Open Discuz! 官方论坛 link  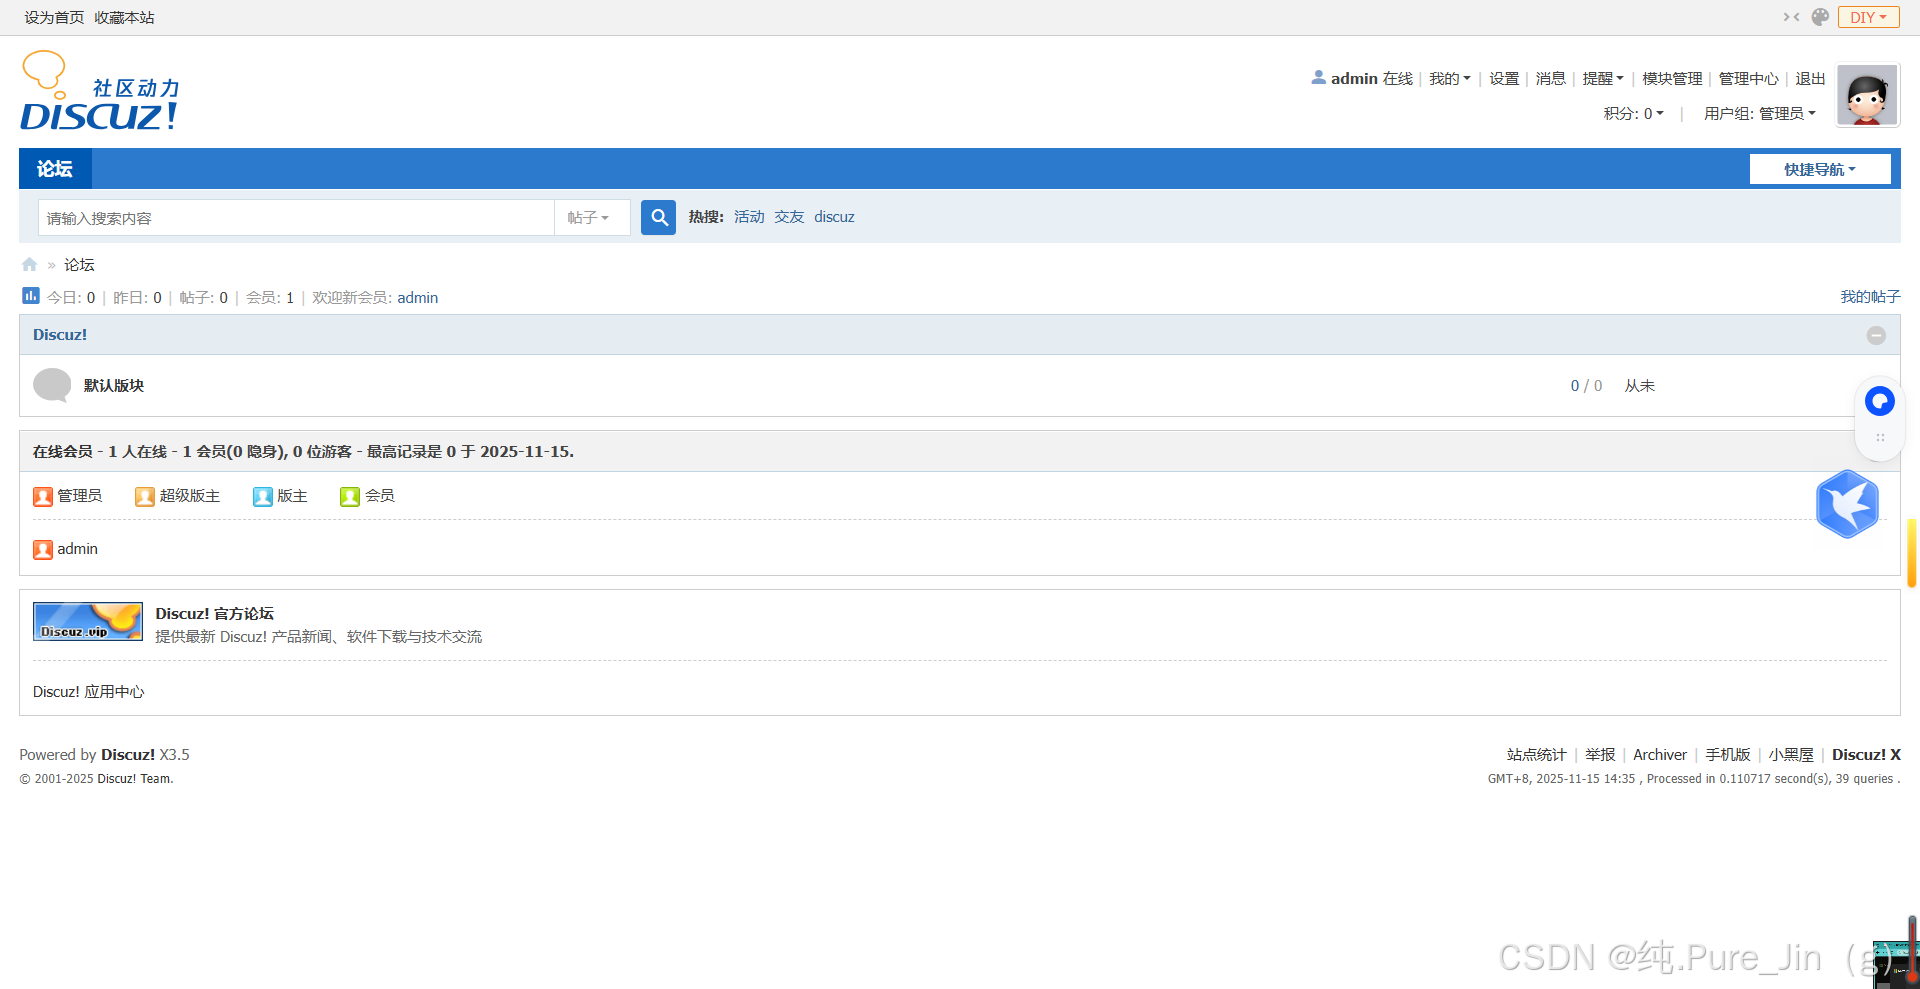tap(214, 614)
